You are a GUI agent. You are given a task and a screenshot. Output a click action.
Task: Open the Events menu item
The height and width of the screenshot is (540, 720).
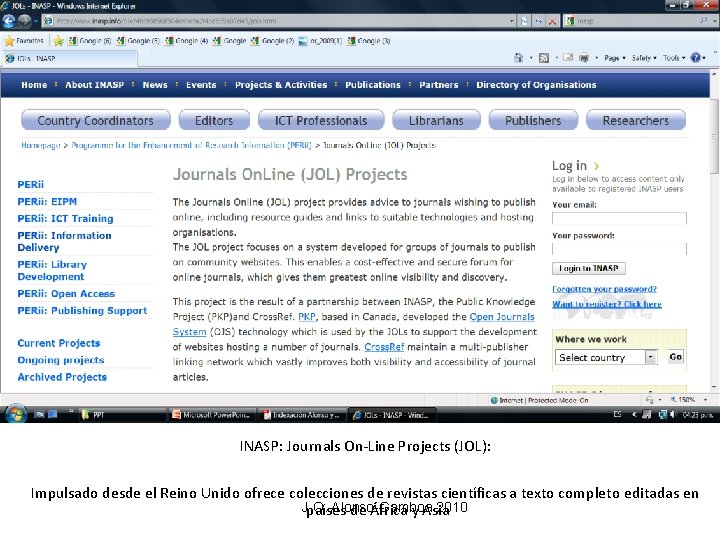[x=201, y=85]
